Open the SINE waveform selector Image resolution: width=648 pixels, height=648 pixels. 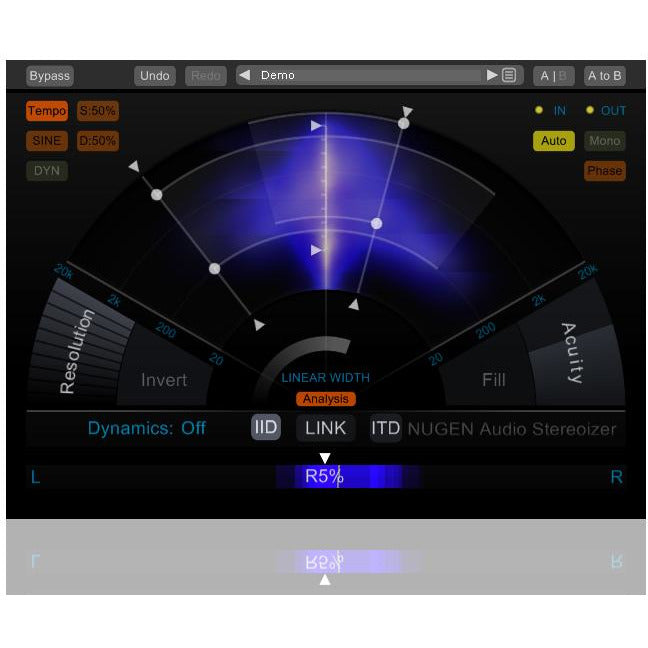(47, 141)
